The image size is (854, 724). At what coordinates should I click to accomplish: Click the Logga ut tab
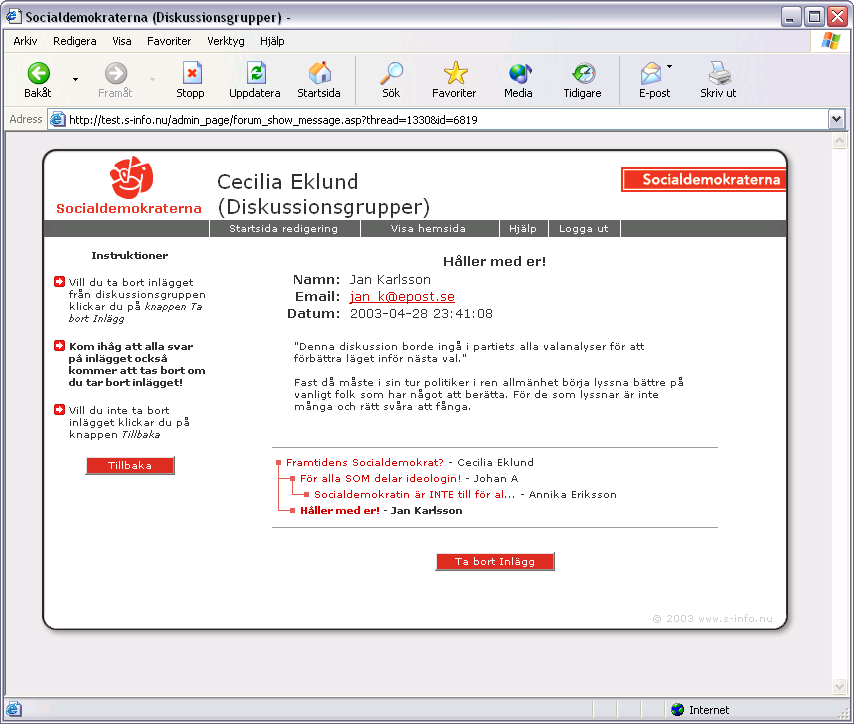click(584, 229)
